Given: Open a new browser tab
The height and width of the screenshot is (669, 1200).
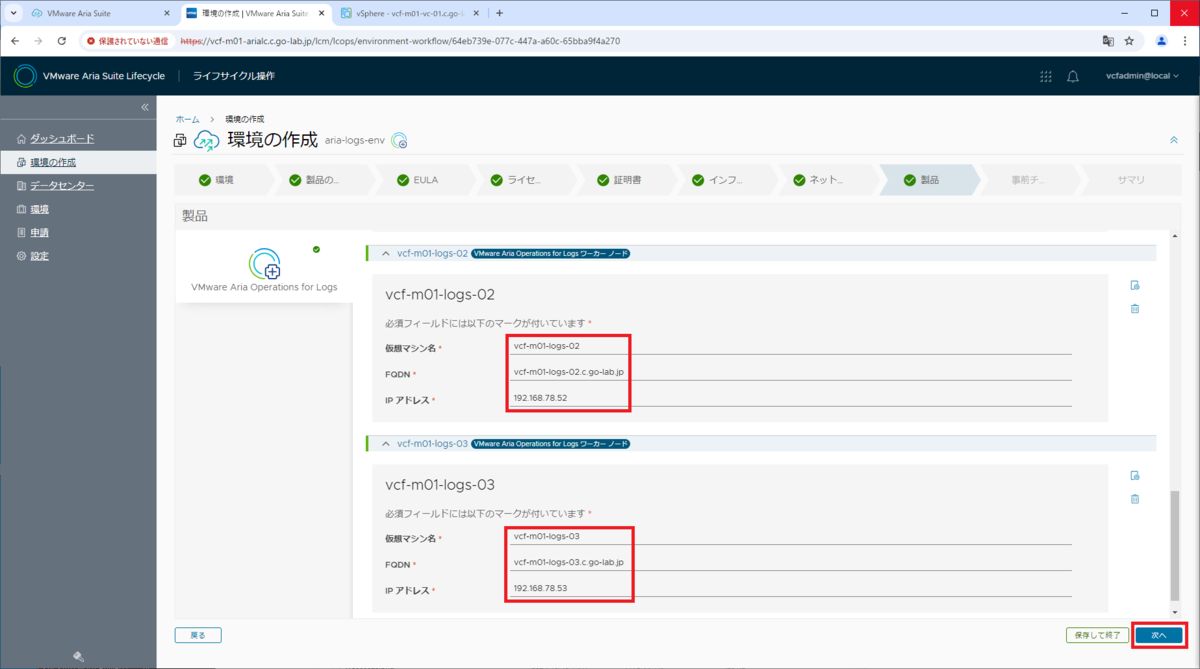Looking at the screenshot, I should pos(499,13).
